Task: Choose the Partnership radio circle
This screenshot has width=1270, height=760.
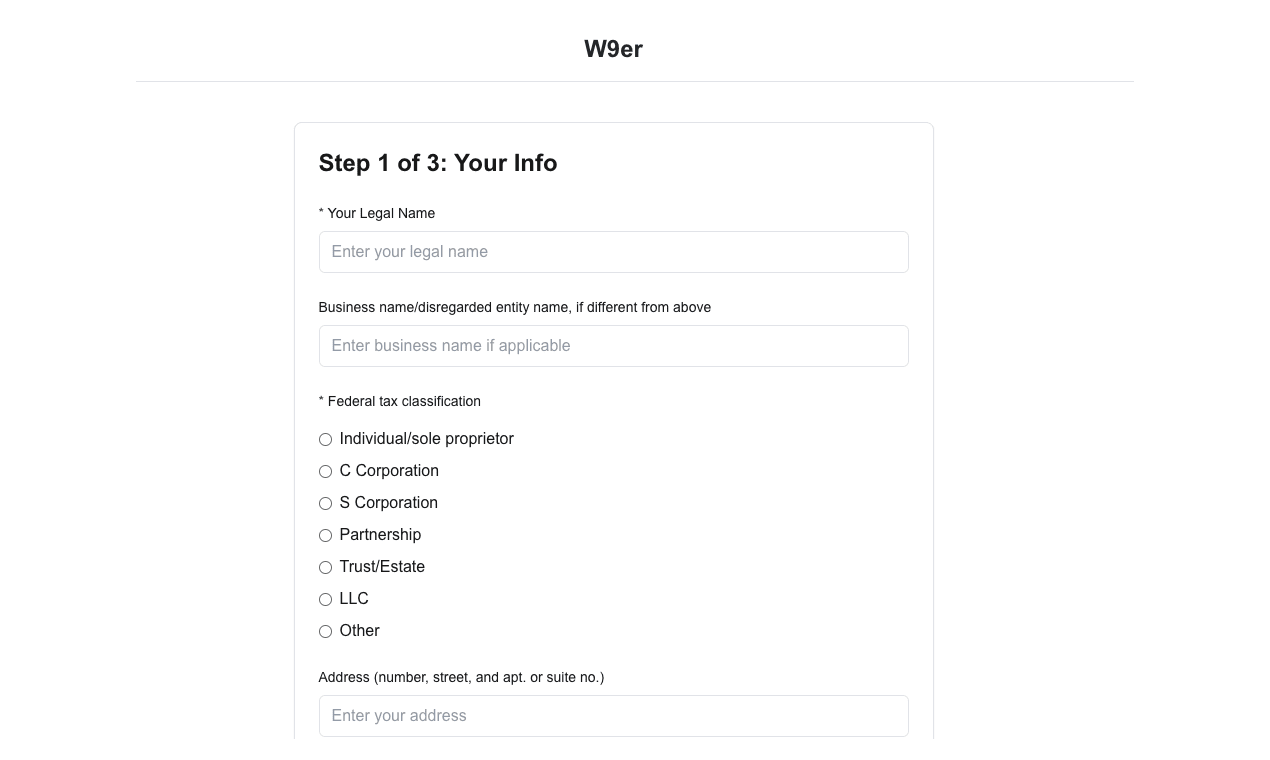Action: 325,535
